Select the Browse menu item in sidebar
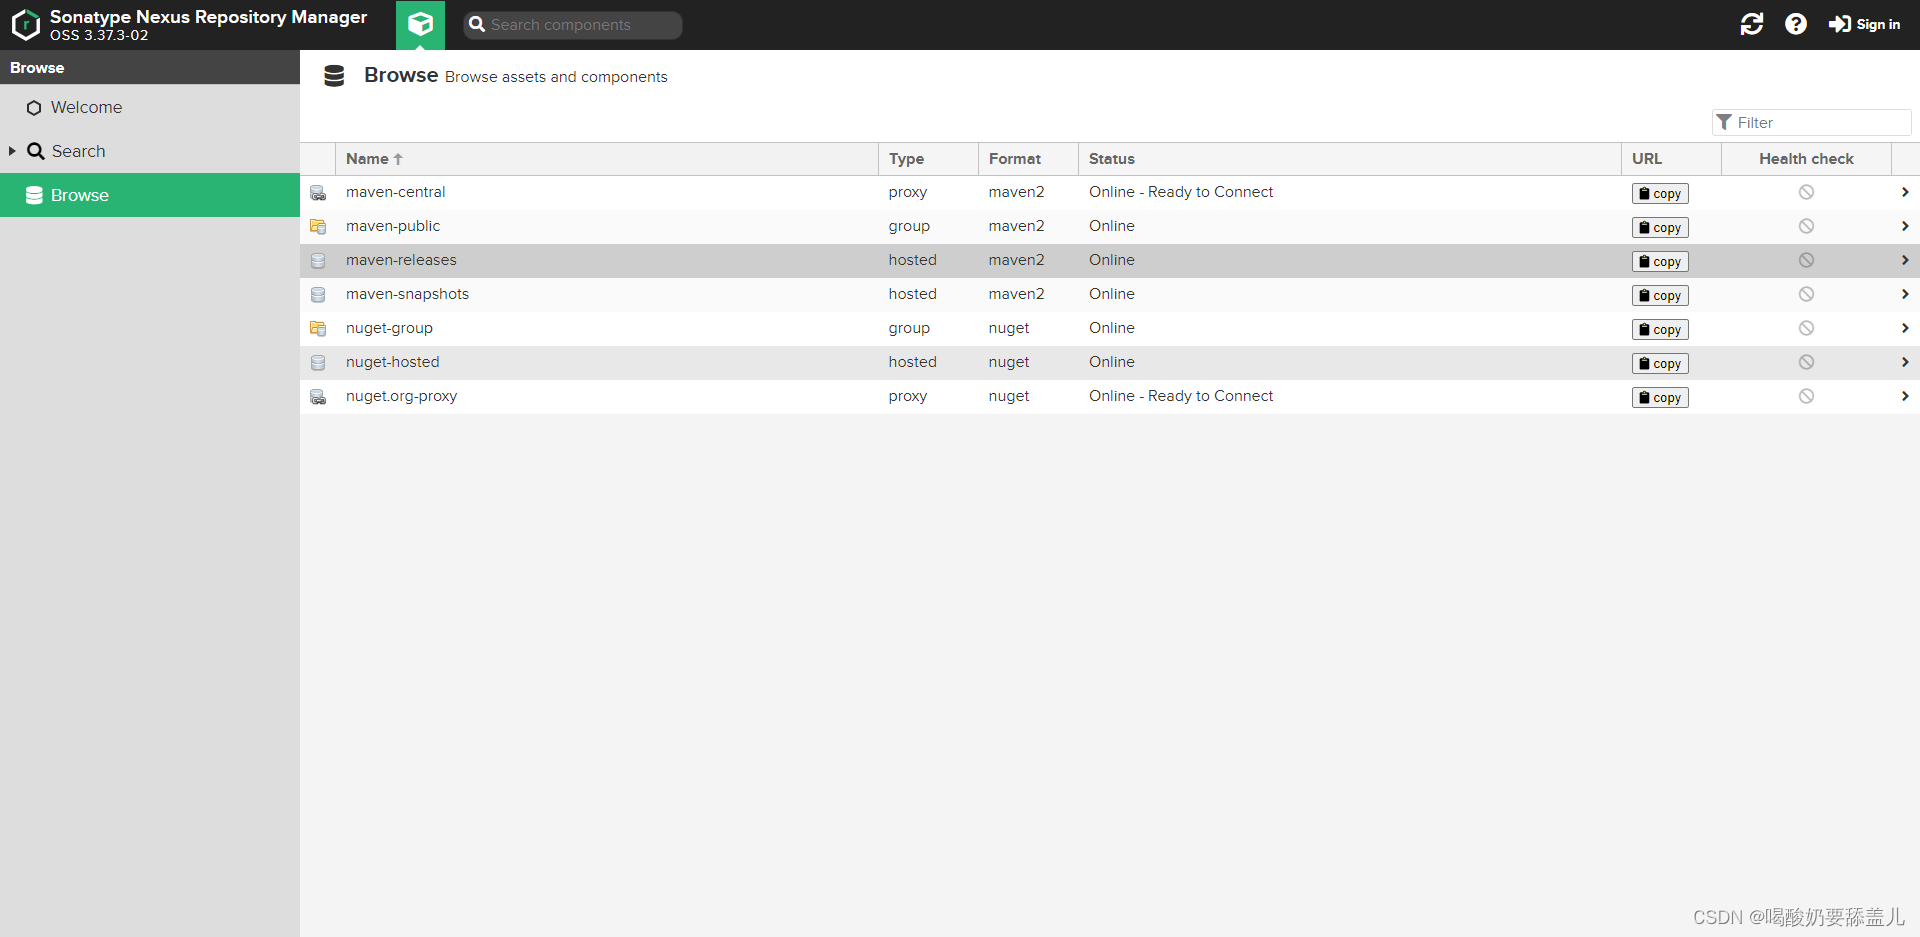Screen dimensions: 1920x937 click(x=150, y=195)
